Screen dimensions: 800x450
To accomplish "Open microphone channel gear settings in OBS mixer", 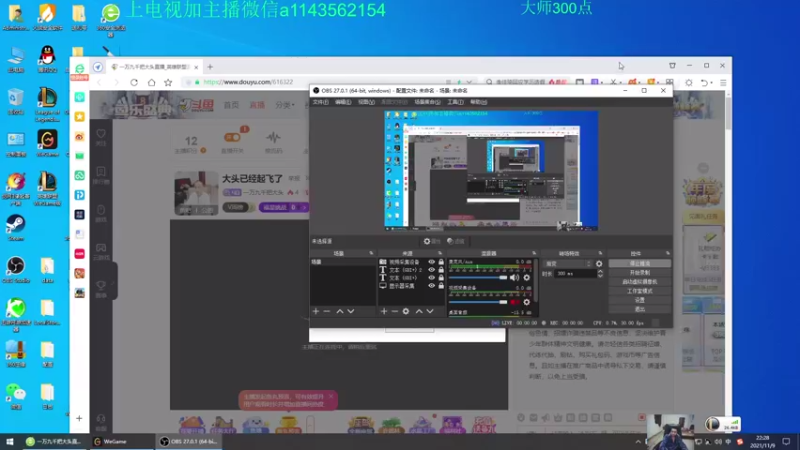I will pos(527,278).
